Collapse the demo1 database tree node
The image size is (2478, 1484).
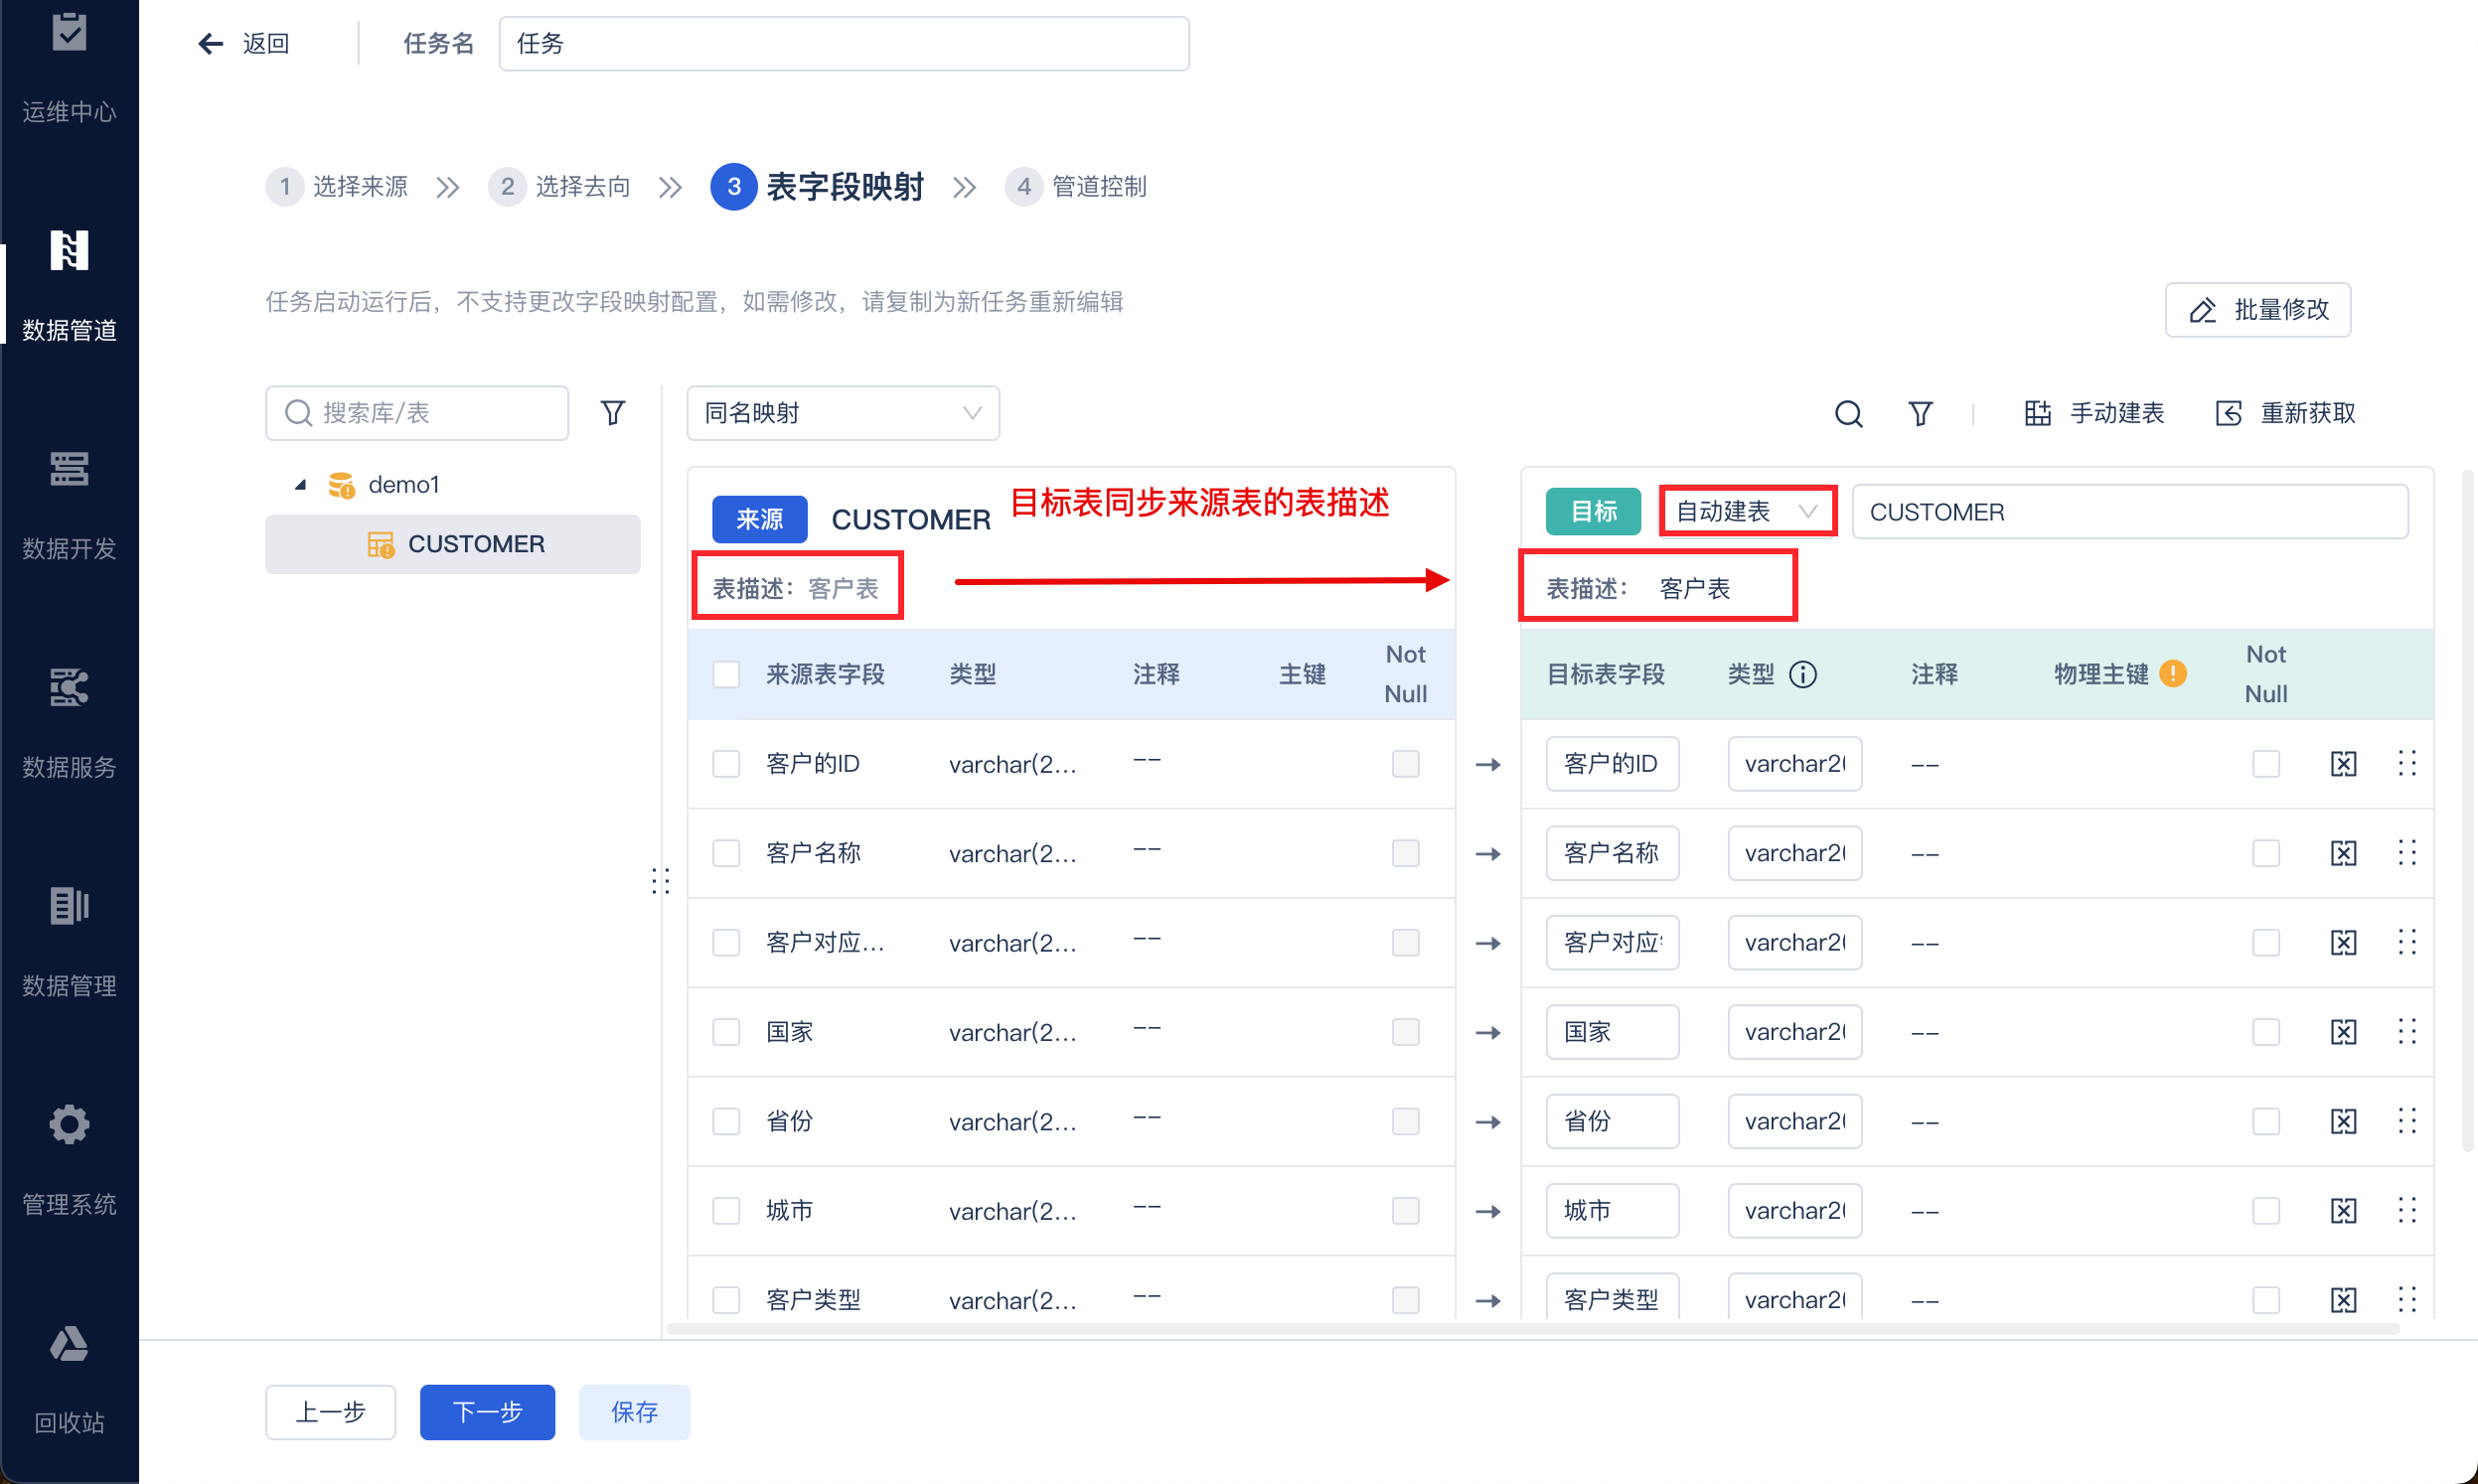pyautogui.click(x=300, y=485)
